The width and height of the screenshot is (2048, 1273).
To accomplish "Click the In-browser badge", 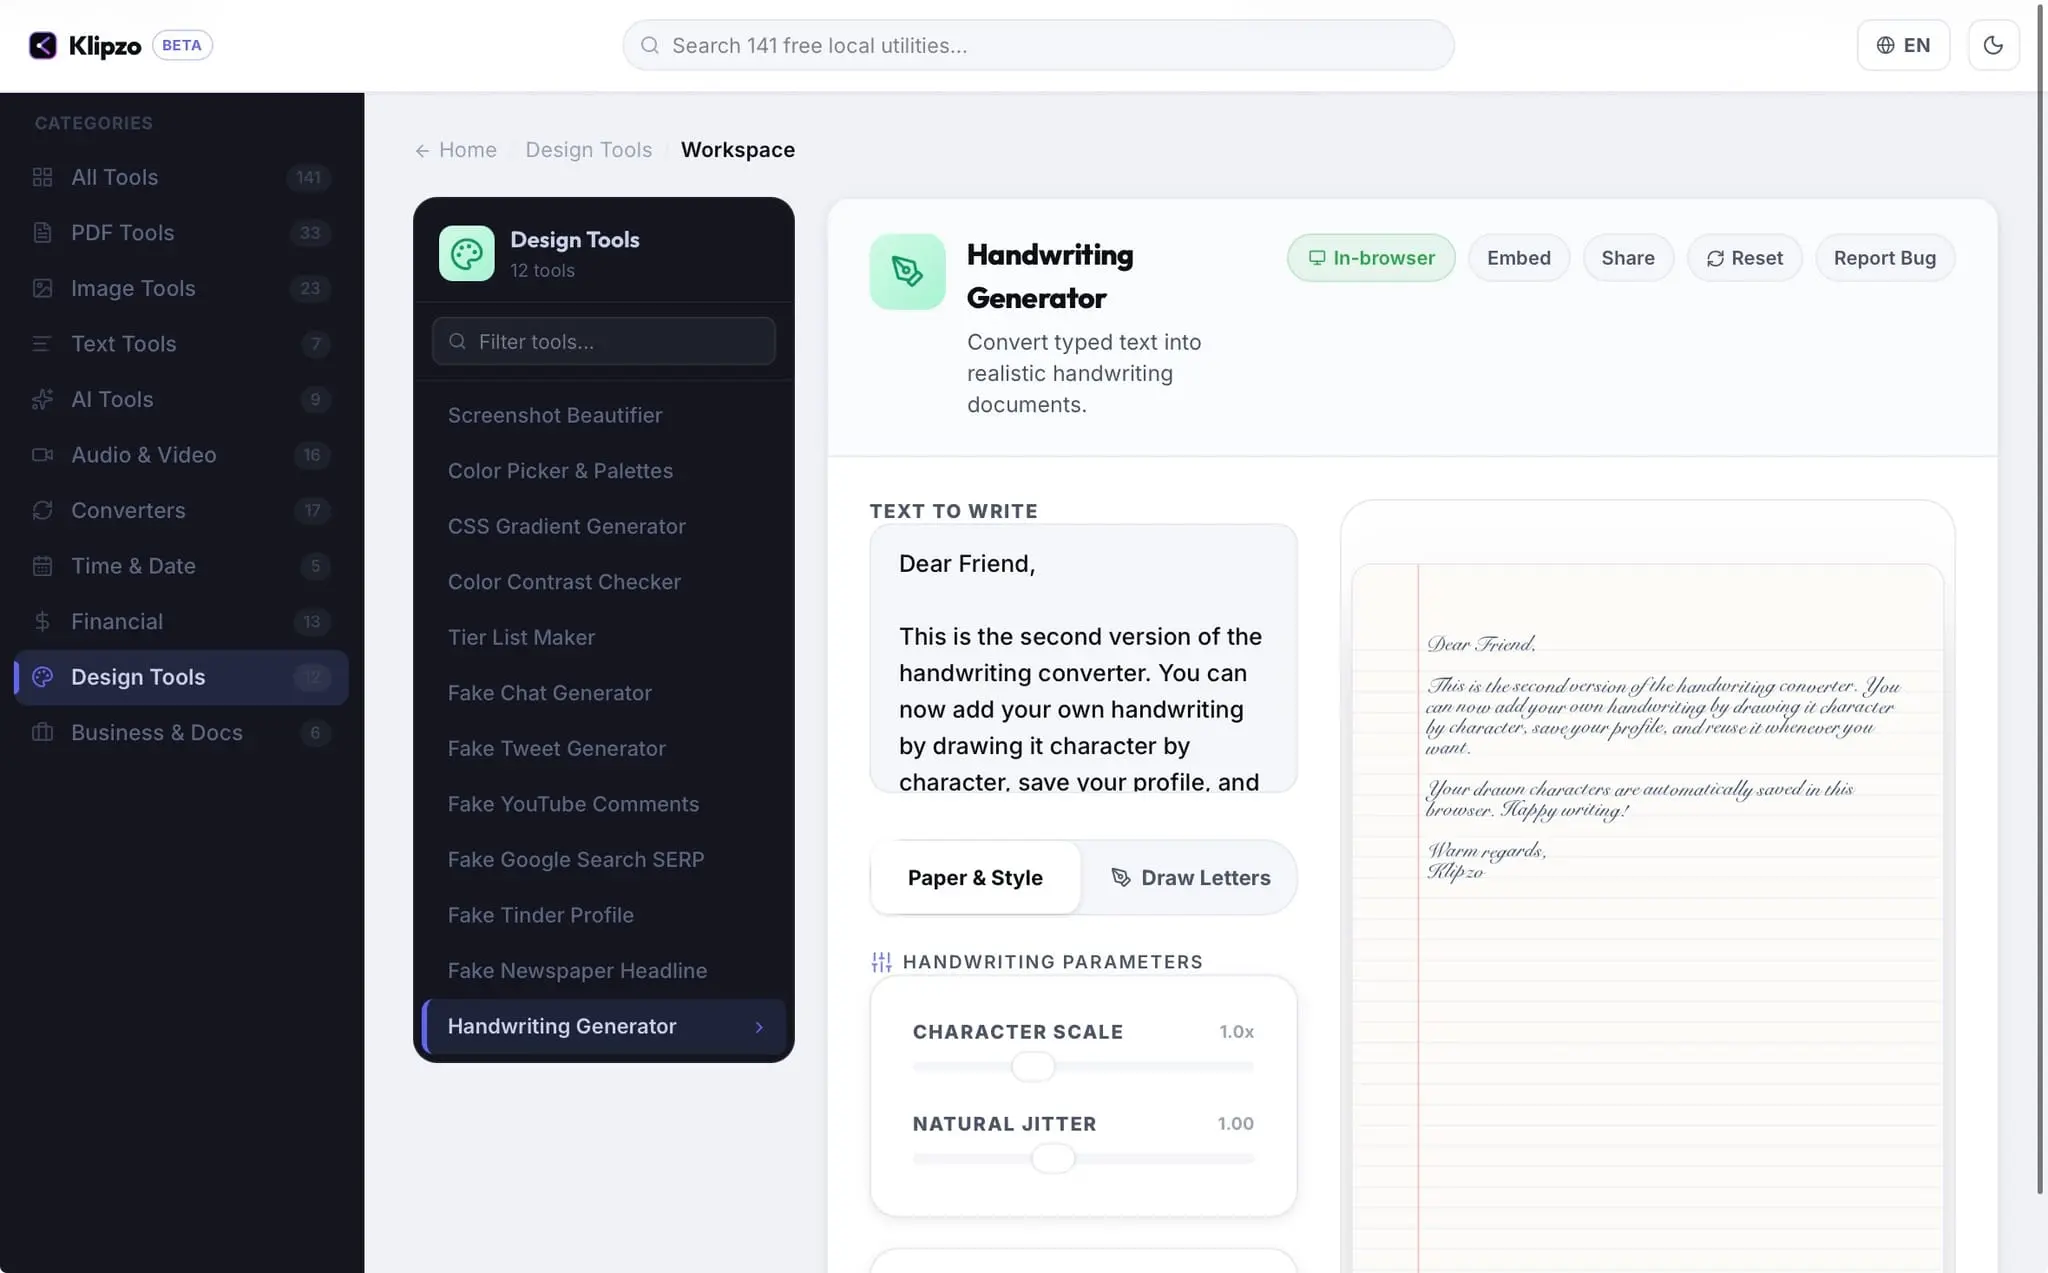I will pos(1371,258).
